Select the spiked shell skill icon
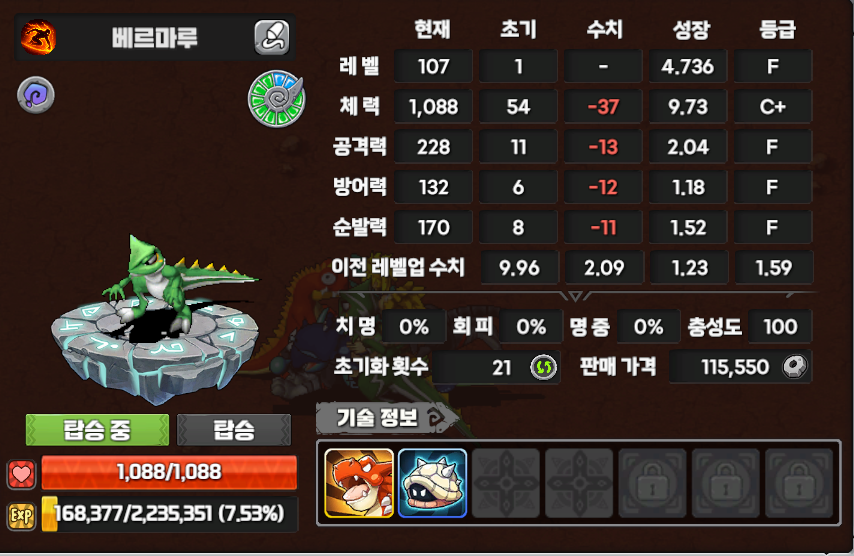This screenshot has height=556, width=854. (432, 483)
